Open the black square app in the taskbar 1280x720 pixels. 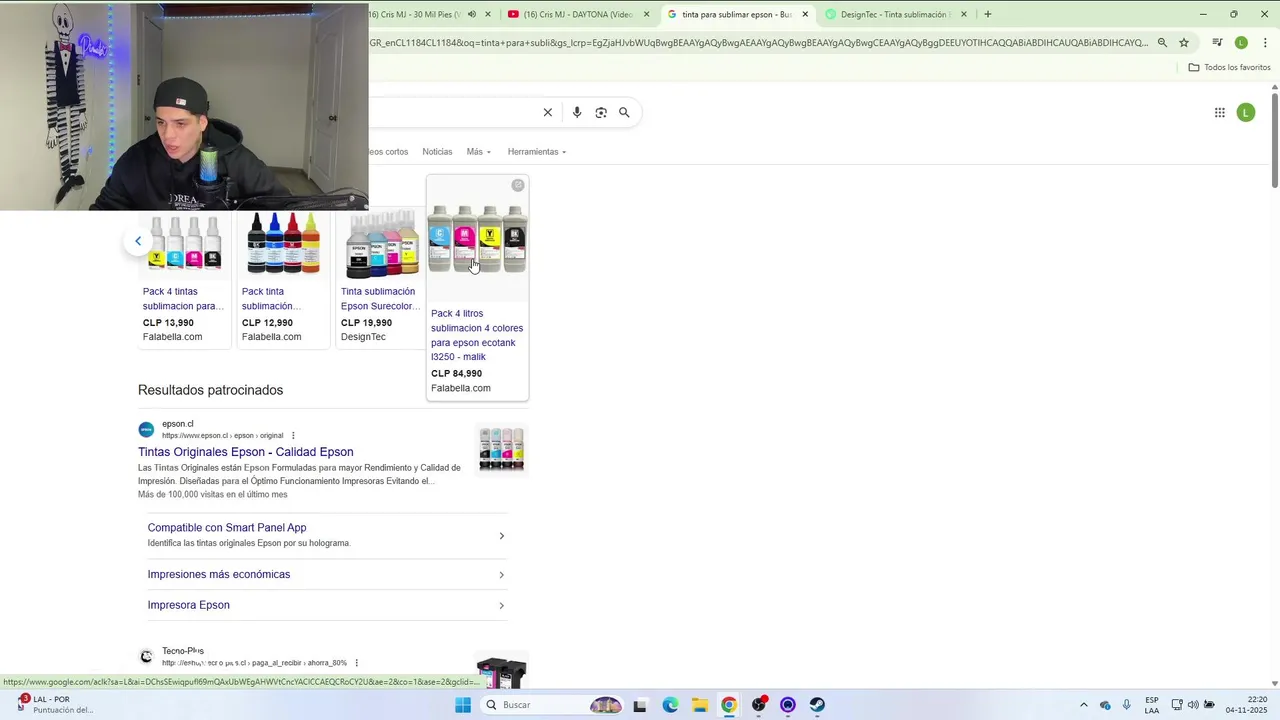(640, 705)
